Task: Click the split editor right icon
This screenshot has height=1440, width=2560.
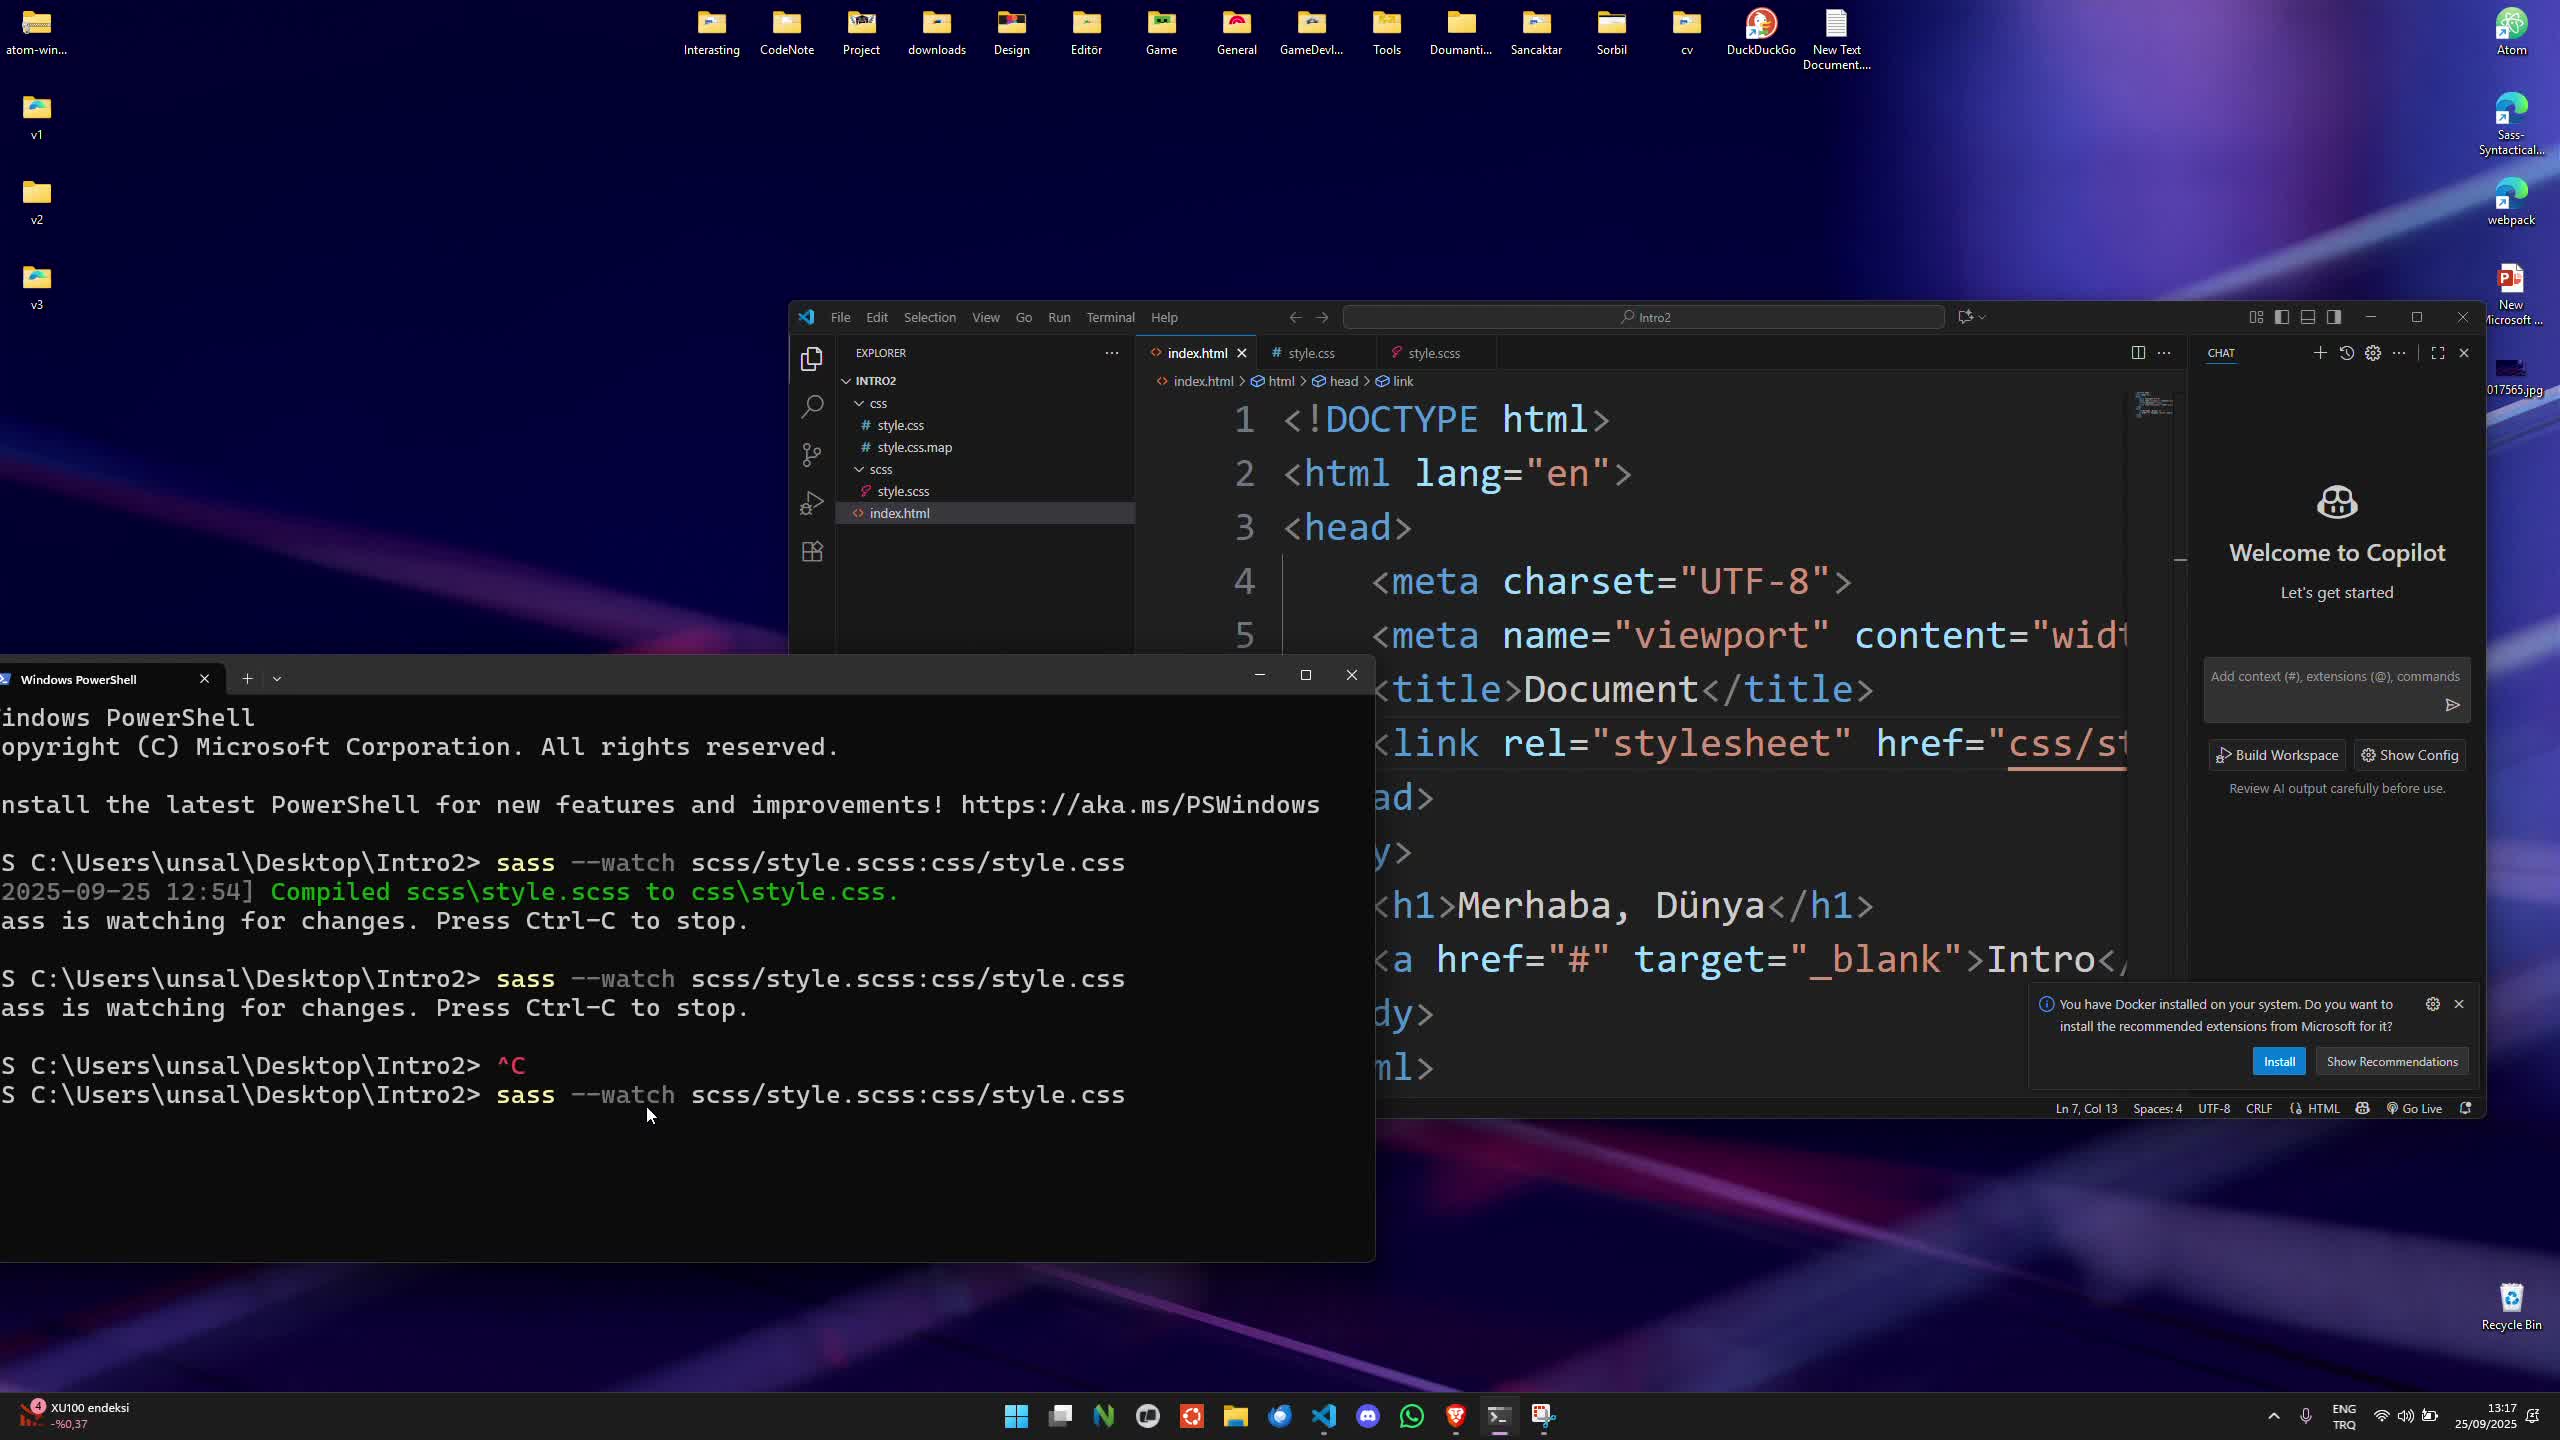Action: pyautogui.click(x=2138, y=353)
